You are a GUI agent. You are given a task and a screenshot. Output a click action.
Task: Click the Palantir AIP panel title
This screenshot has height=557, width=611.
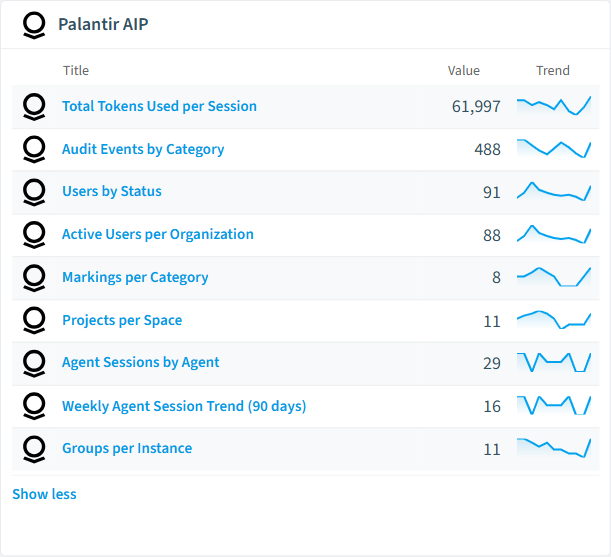click(103, 24)
